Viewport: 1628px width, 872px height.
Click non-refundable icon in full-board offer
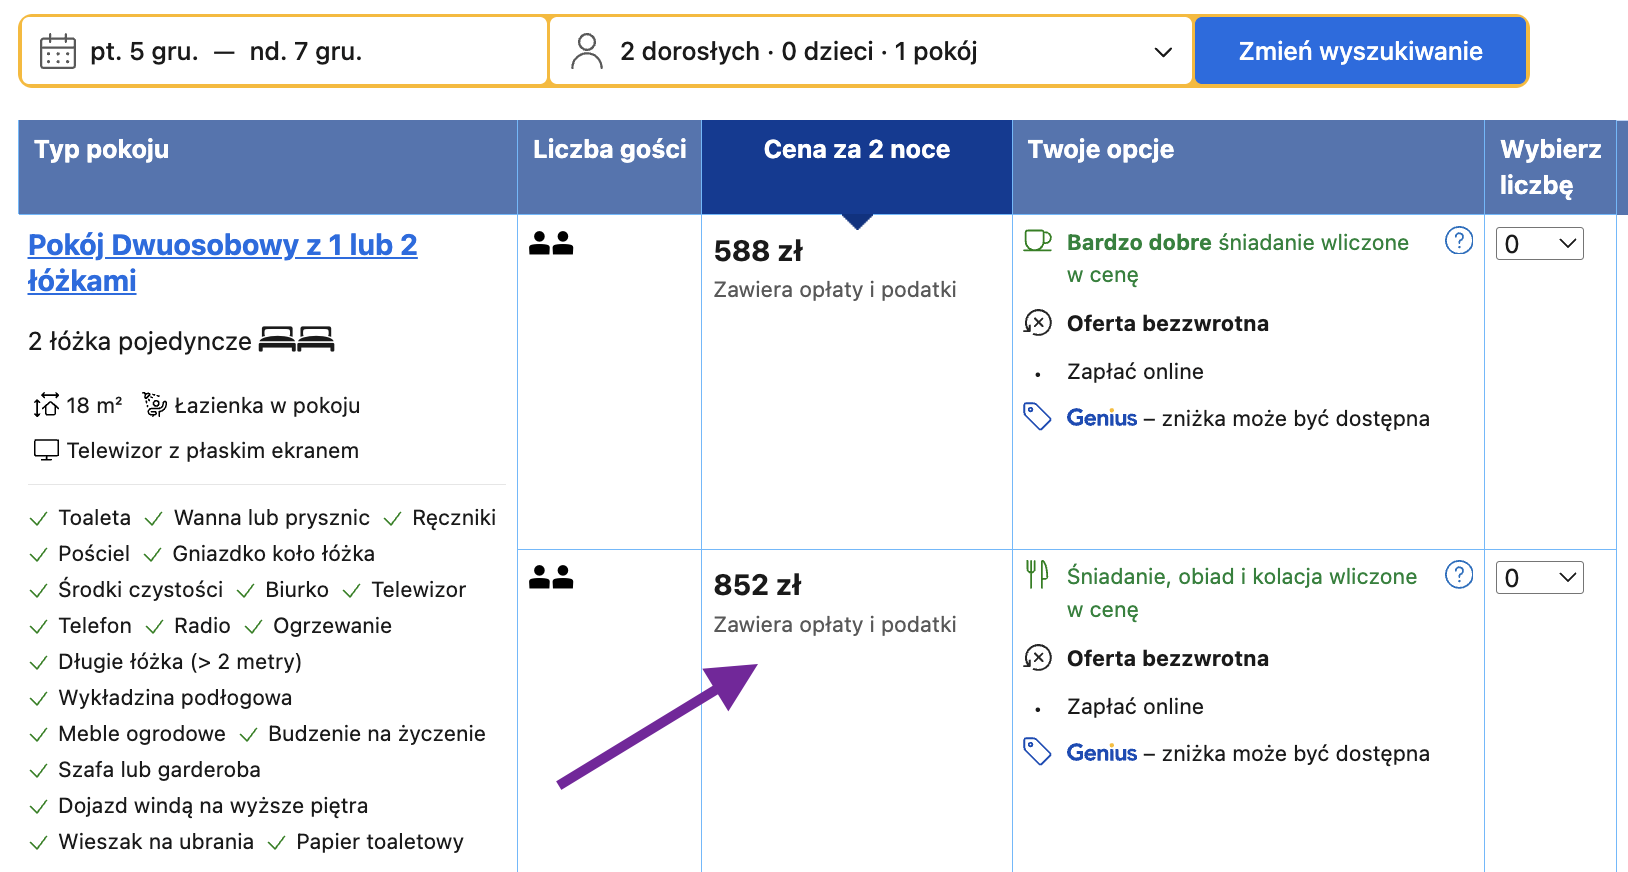click(1038, 658)
